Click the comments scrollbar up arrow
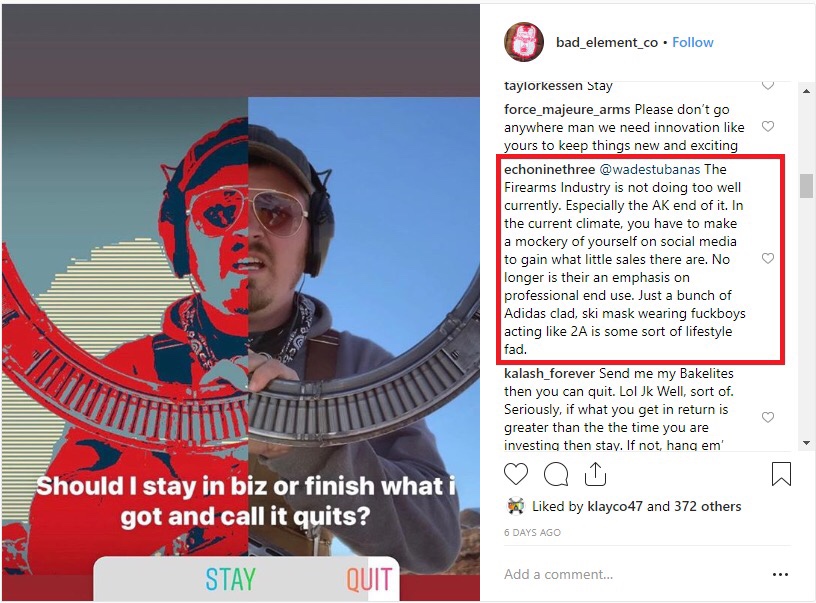Viewport: 816px width, 603px height. (806, 91)
